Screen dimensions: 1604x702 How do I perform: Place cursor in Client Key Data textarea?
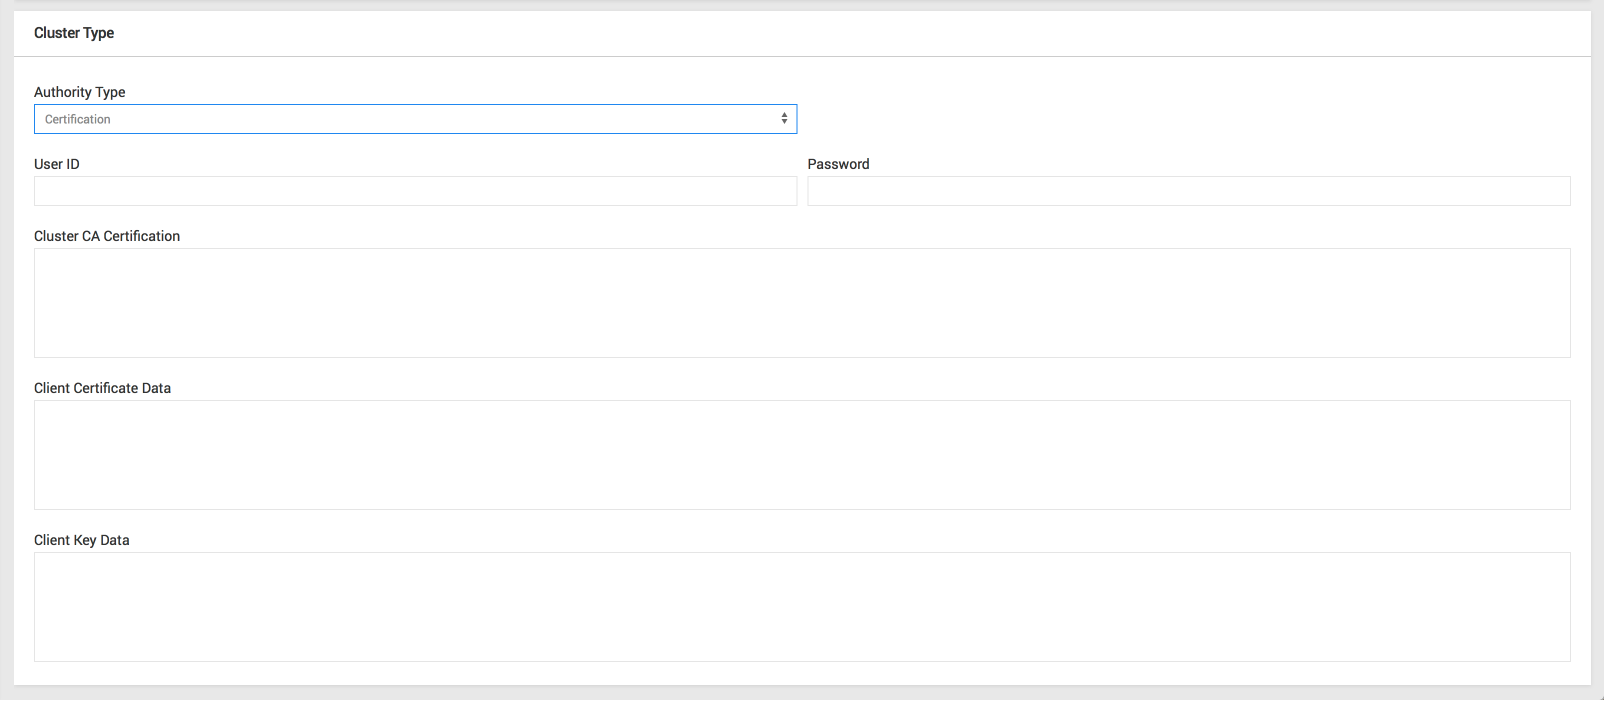pyautogui.click(x=801, y=607)
